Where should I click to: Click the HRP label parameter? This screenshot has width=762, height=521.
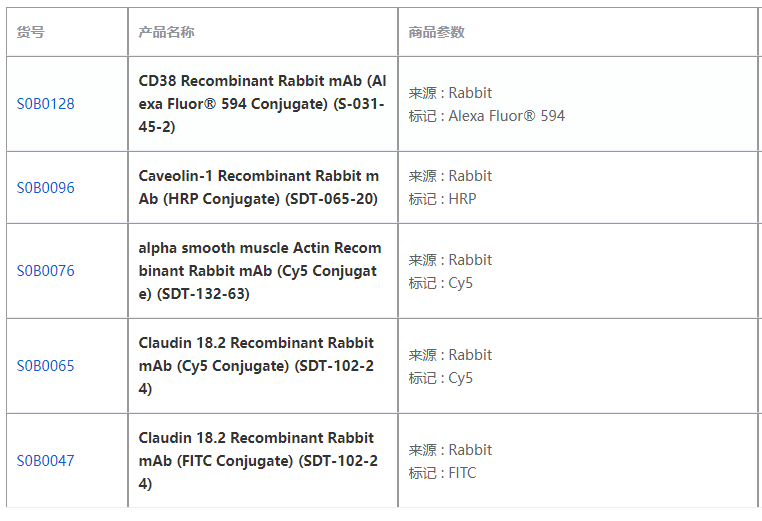[462, 199]
